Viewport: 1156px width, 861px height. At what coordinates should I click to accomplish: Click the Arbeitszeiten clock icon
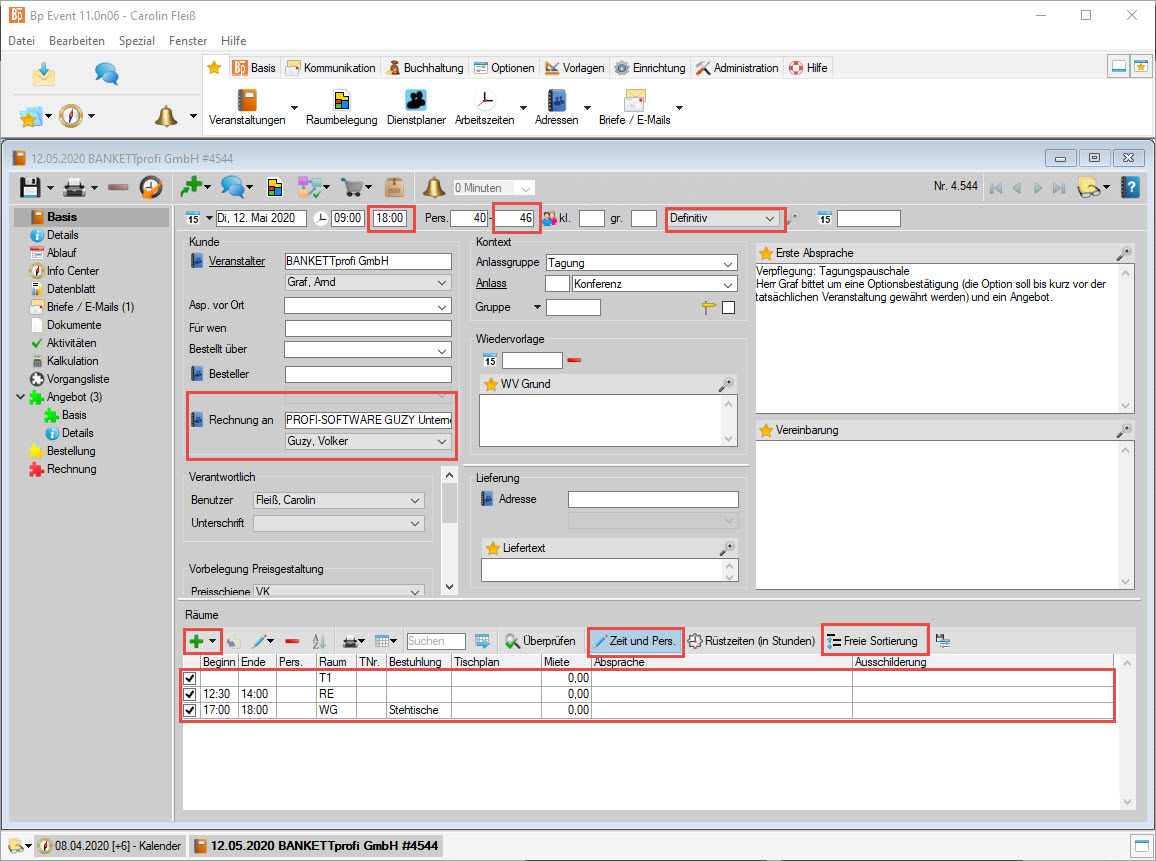tap(484, 101)
